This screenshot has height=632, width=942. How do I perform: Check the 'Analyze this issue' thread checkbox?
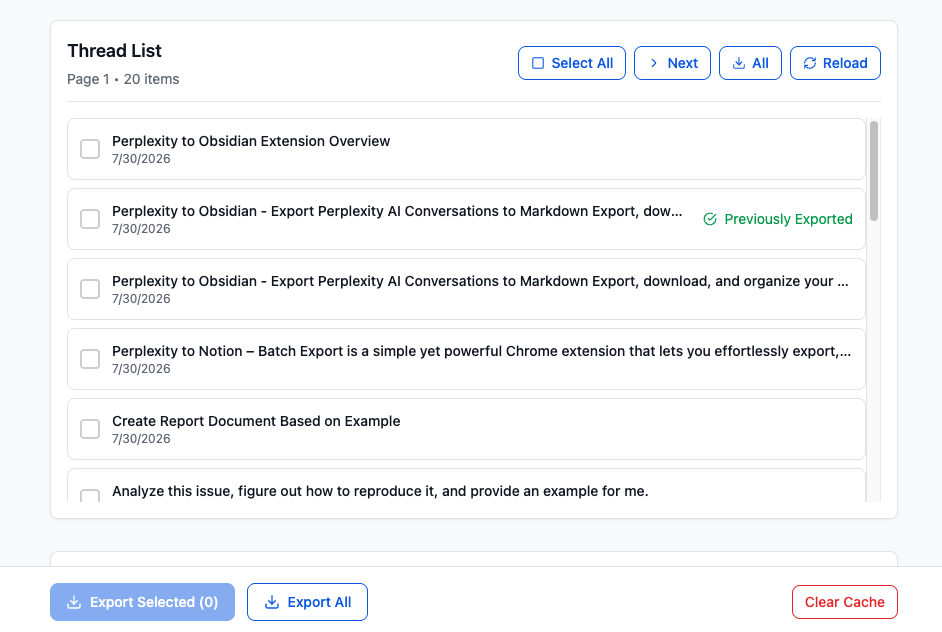click(x=90, y=496)
